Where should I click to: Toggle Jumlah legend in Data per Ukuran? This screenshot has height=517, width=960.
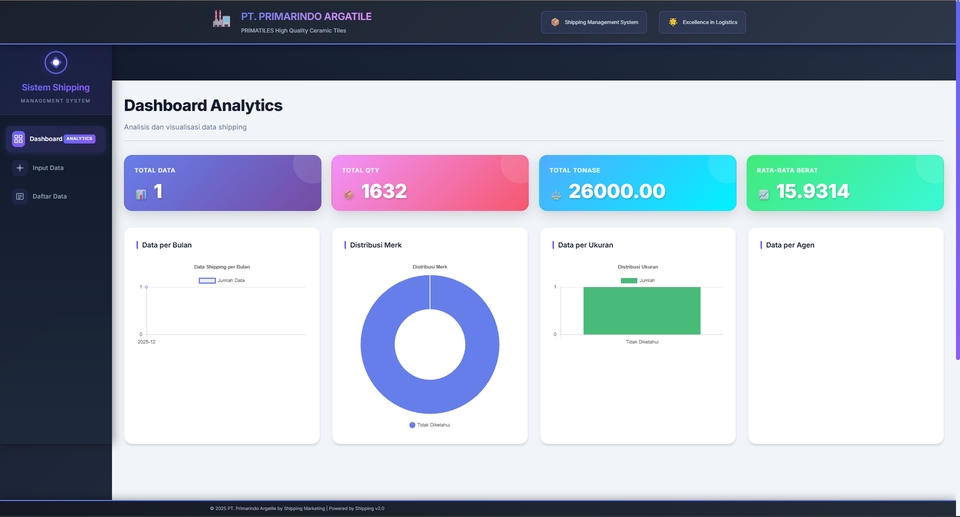637,281
